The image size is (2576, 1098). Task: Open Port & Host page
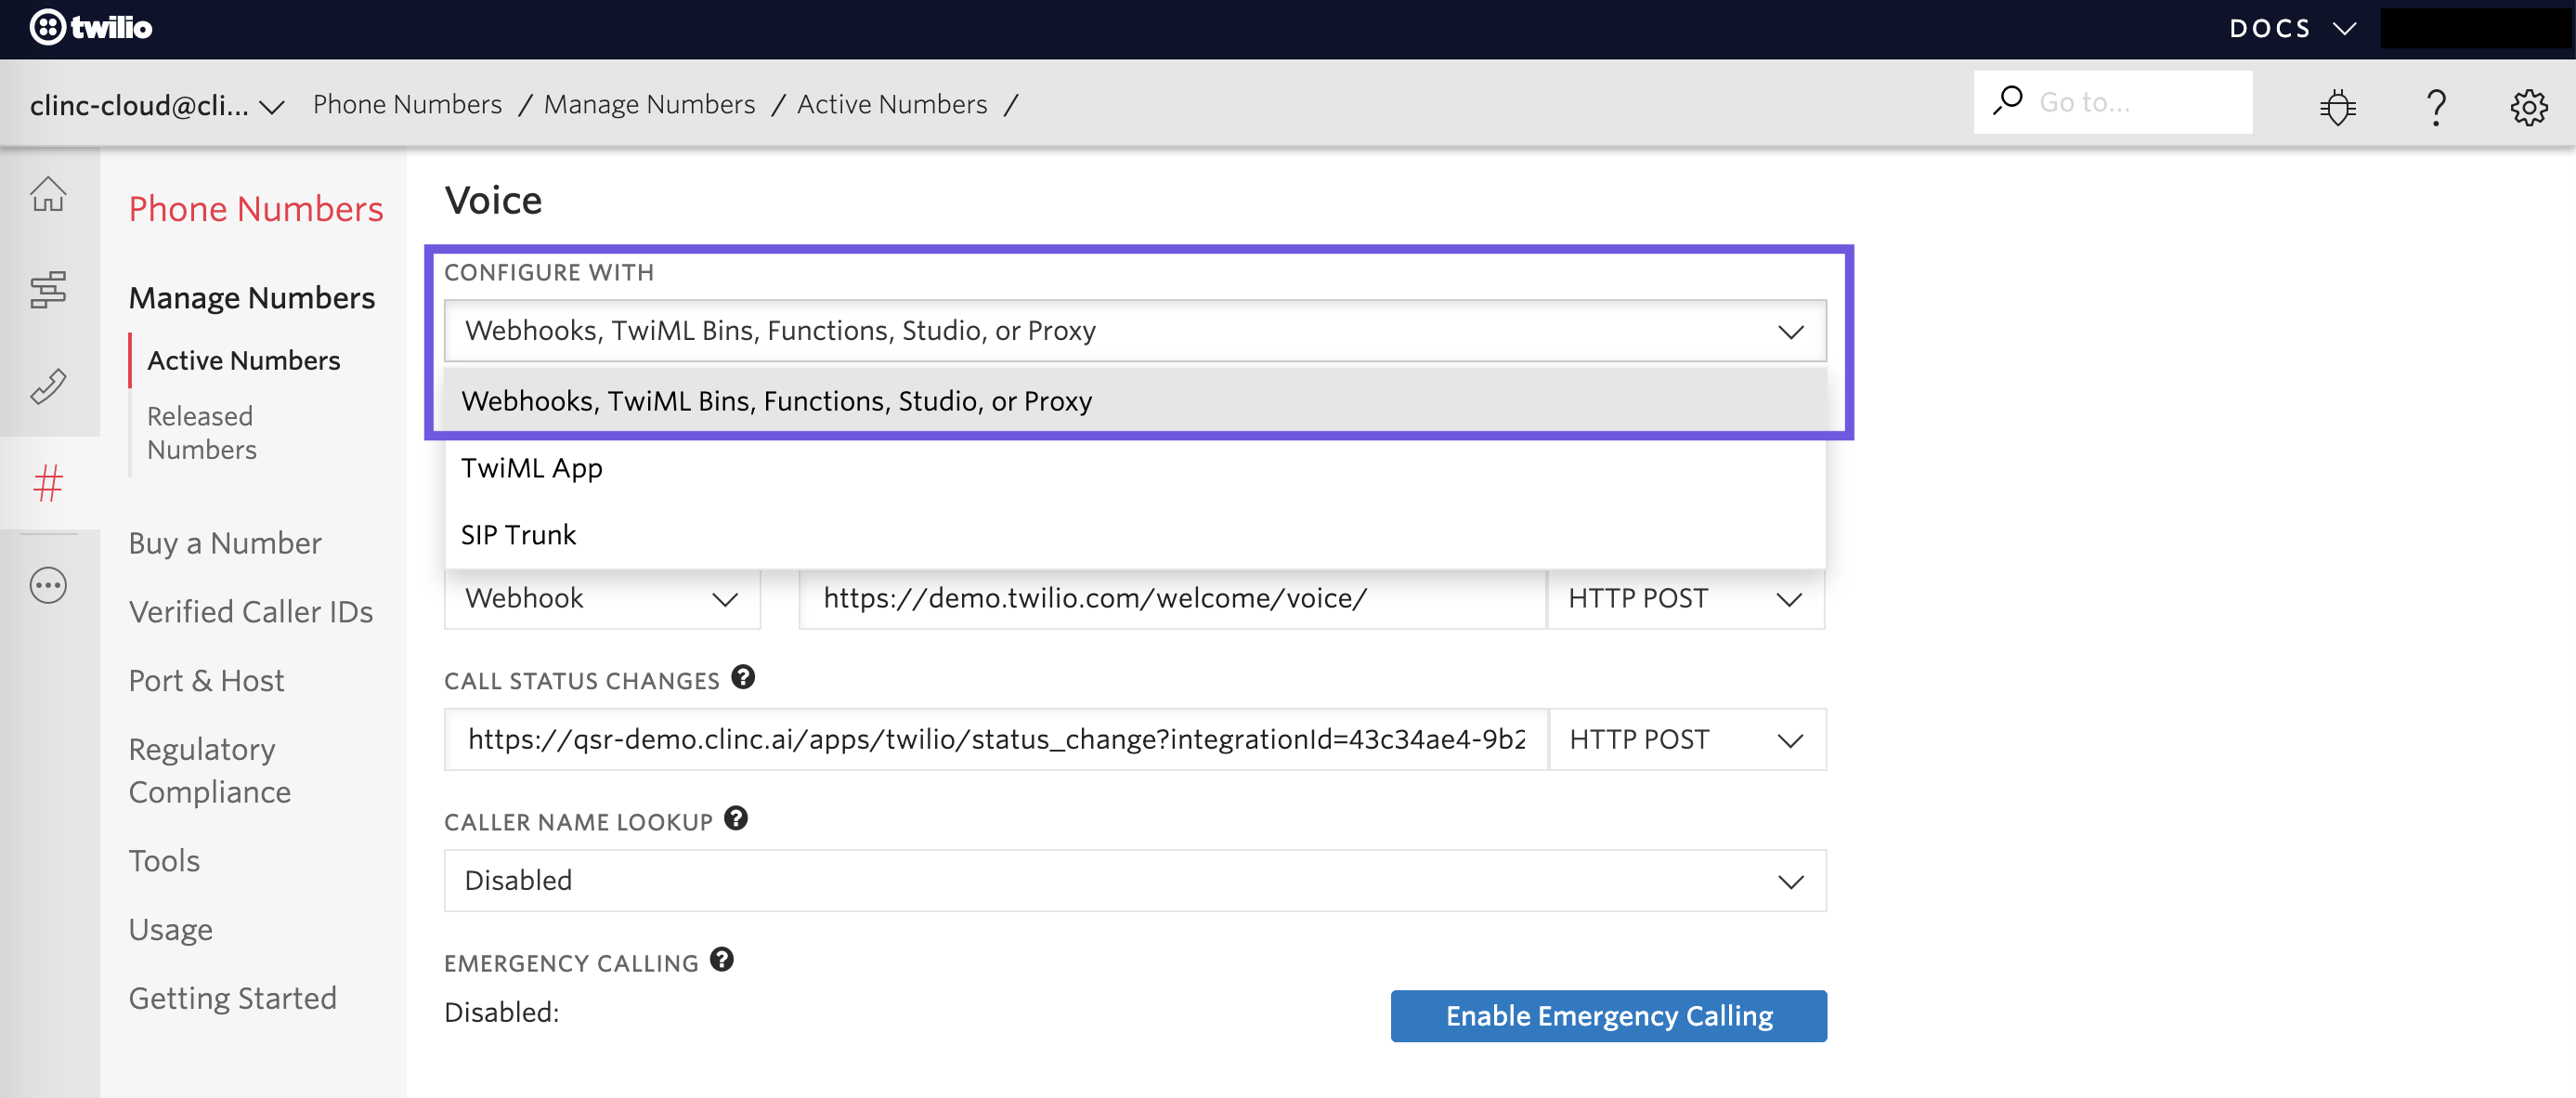click(206, 681)
